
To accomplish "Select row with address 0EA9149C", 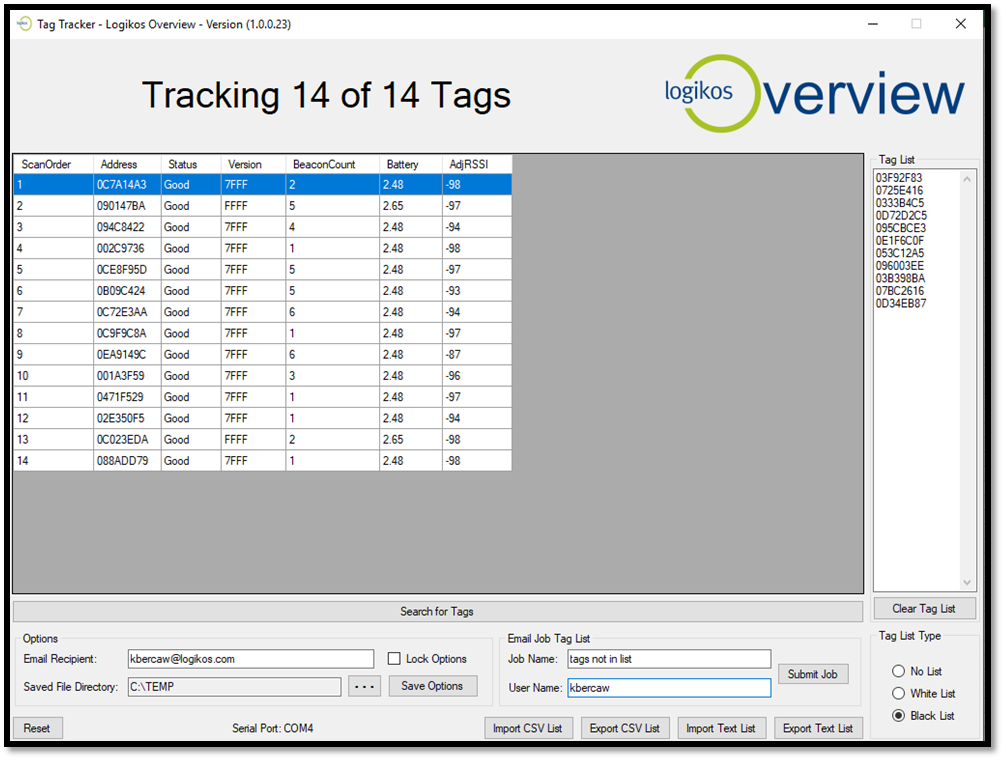I will point(121,354).
